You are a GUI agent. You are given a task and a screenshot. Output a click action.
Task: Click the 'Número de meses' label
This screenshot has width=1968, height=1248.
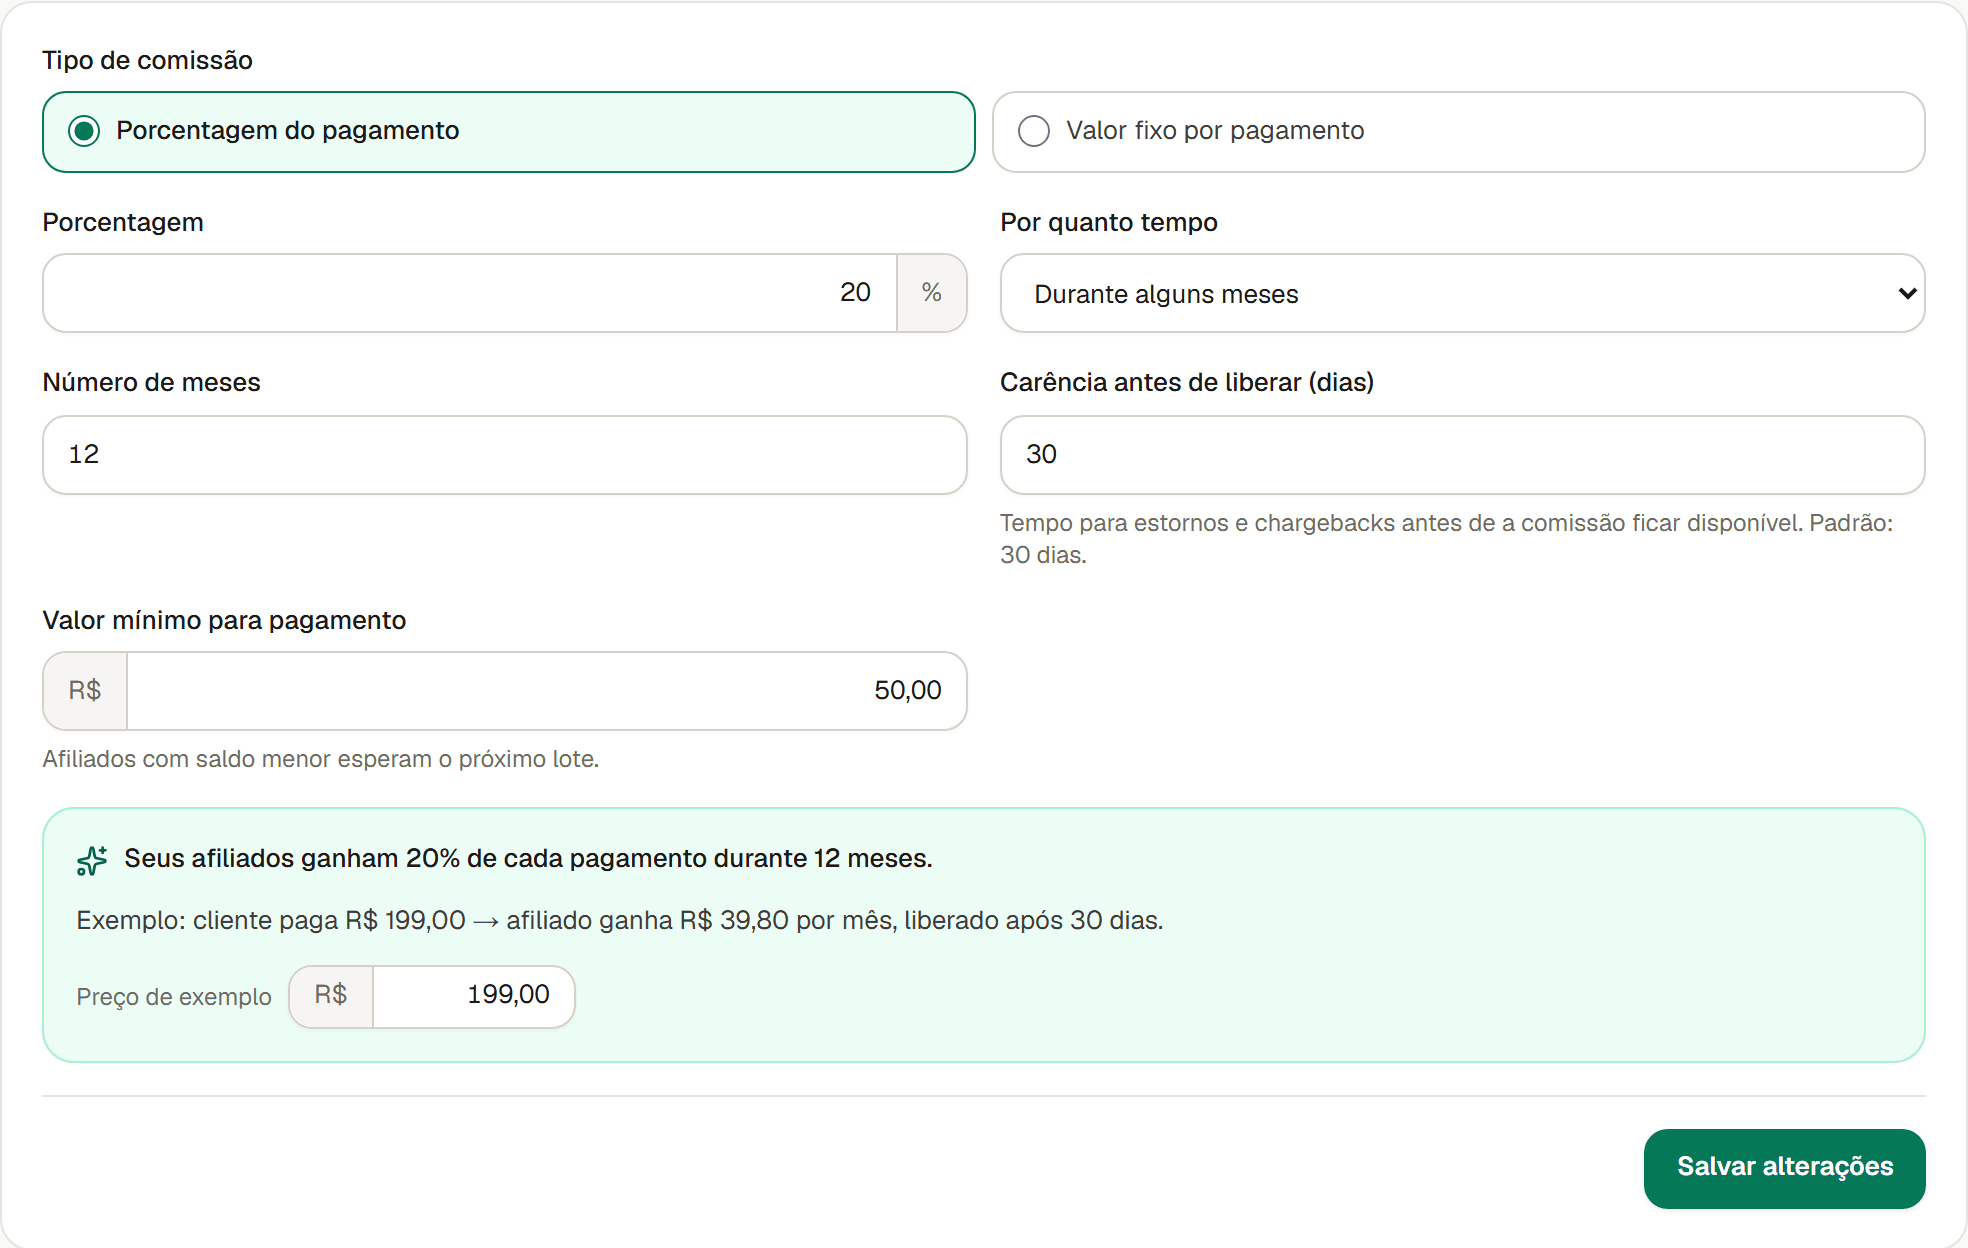pos(151,382)
